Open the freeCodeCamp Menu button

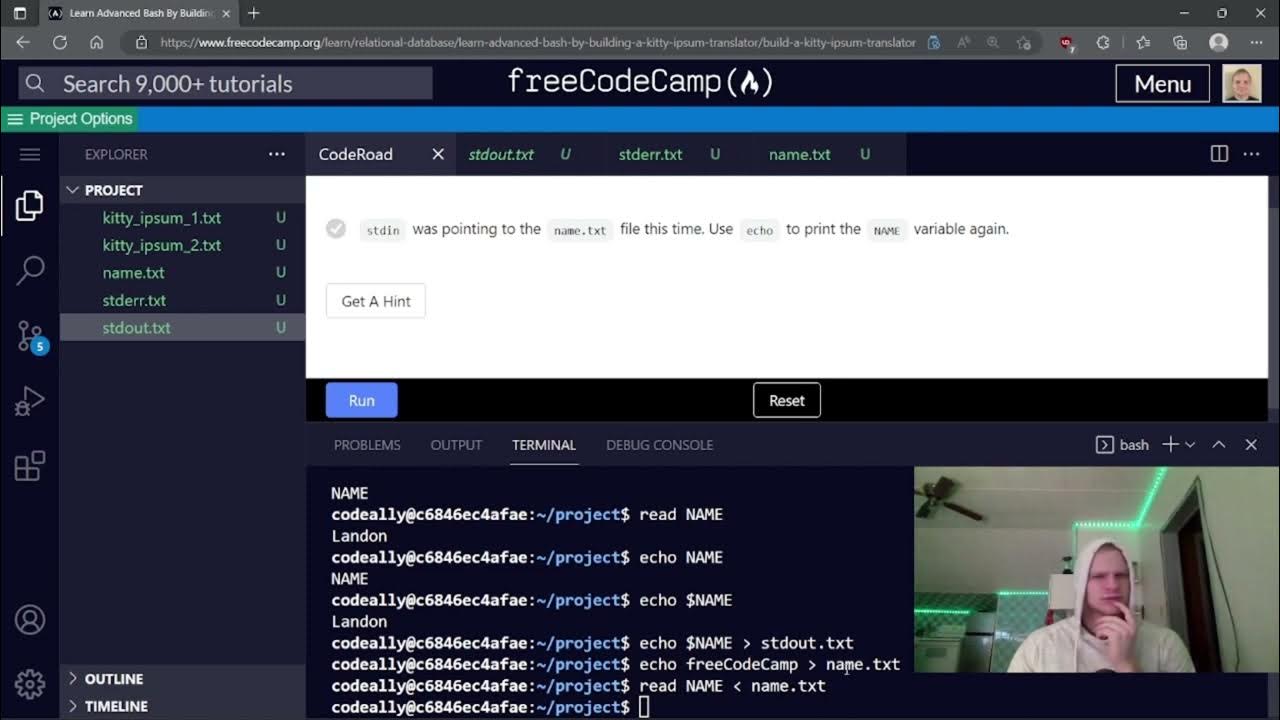[x=1162, y=84]
